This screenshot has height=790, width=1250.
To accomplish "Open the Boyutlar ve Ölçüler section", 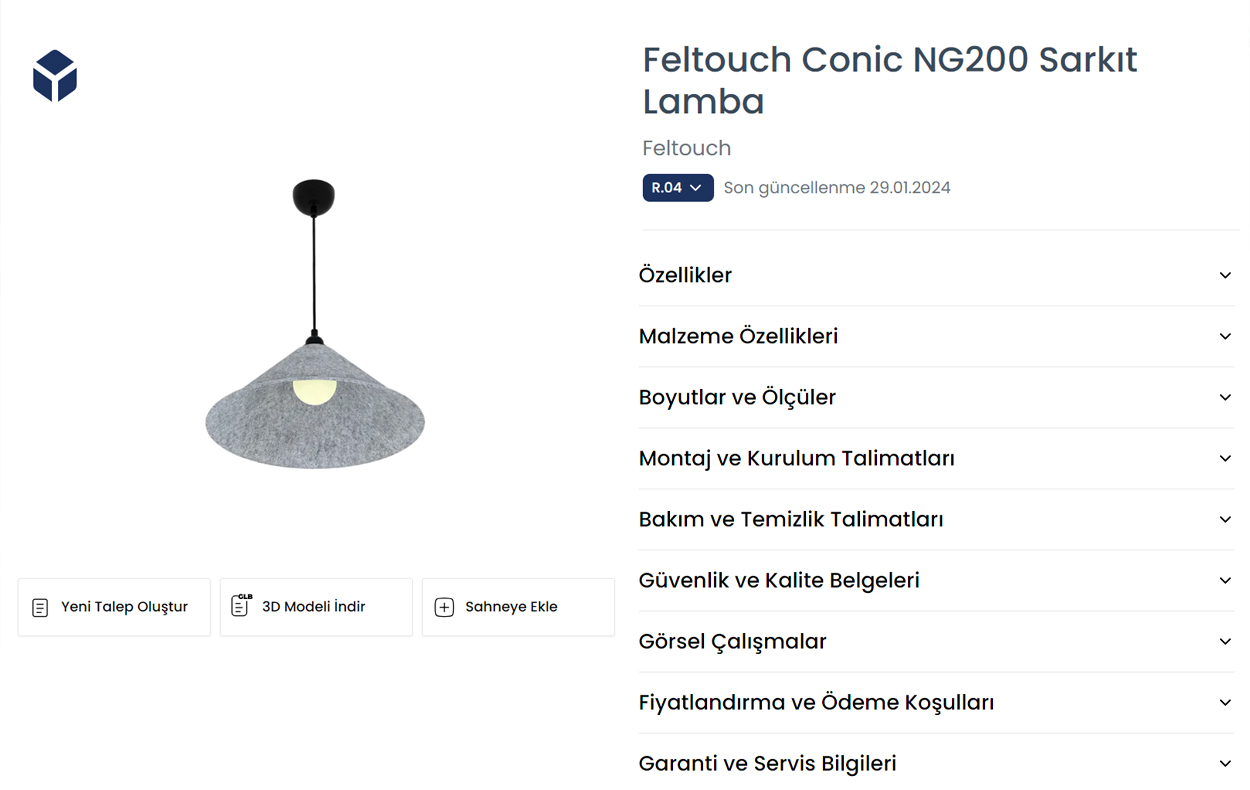I will pos(737,397).
